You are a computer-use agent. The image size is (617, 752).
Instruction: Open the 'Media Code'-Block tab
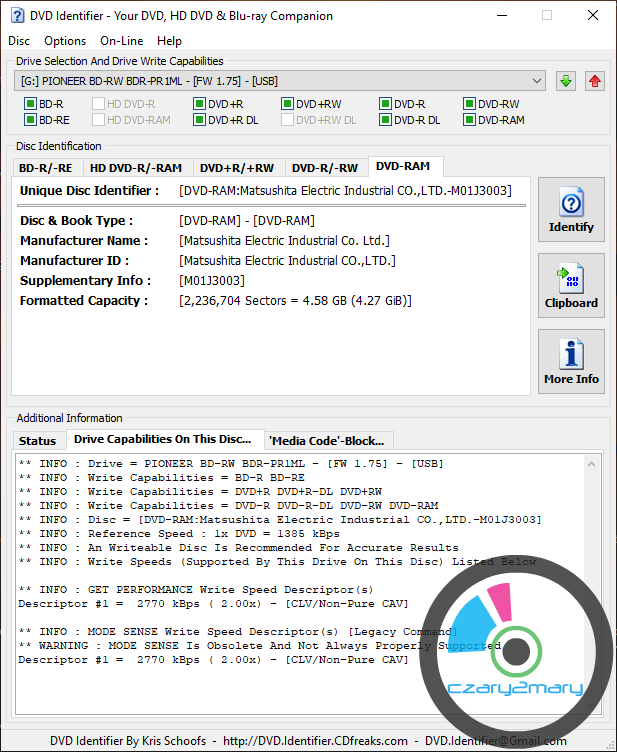point(329,440)
